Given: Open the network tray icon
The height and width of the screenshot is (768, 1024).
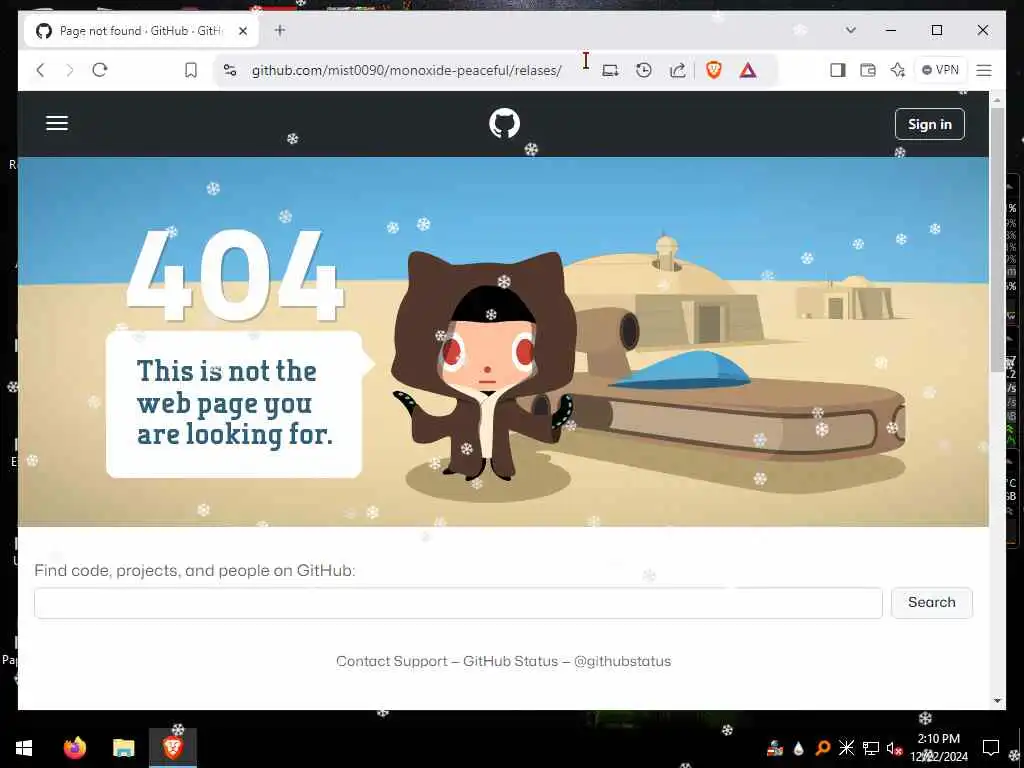Looking at the screenshot, I should point(871,748).
